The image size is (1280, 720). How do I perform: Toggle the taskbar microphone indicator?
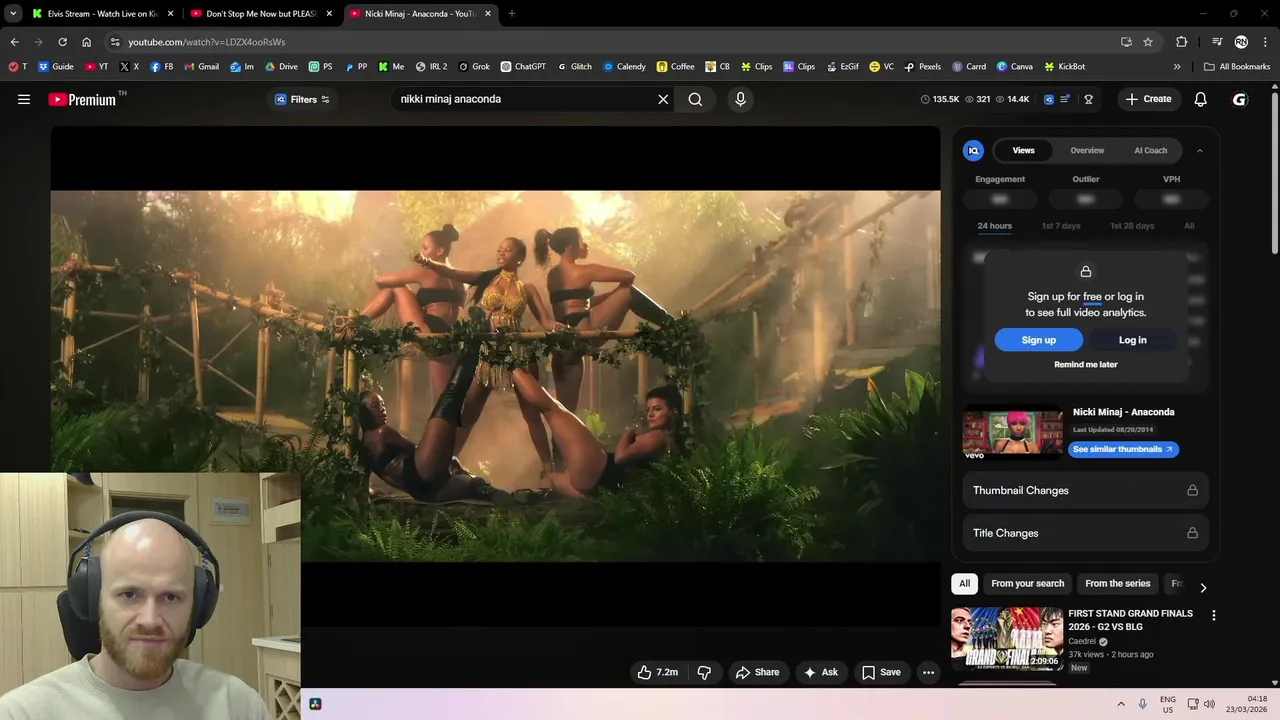[1142, 704]
